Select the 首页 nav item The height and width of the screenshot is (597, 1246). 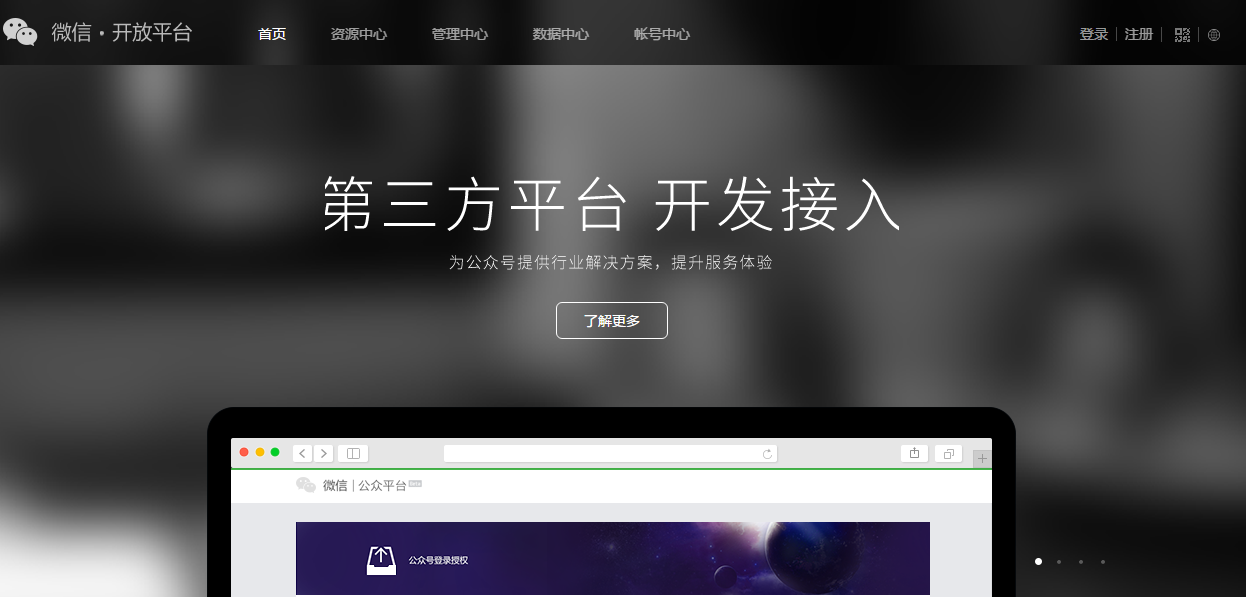272,34
